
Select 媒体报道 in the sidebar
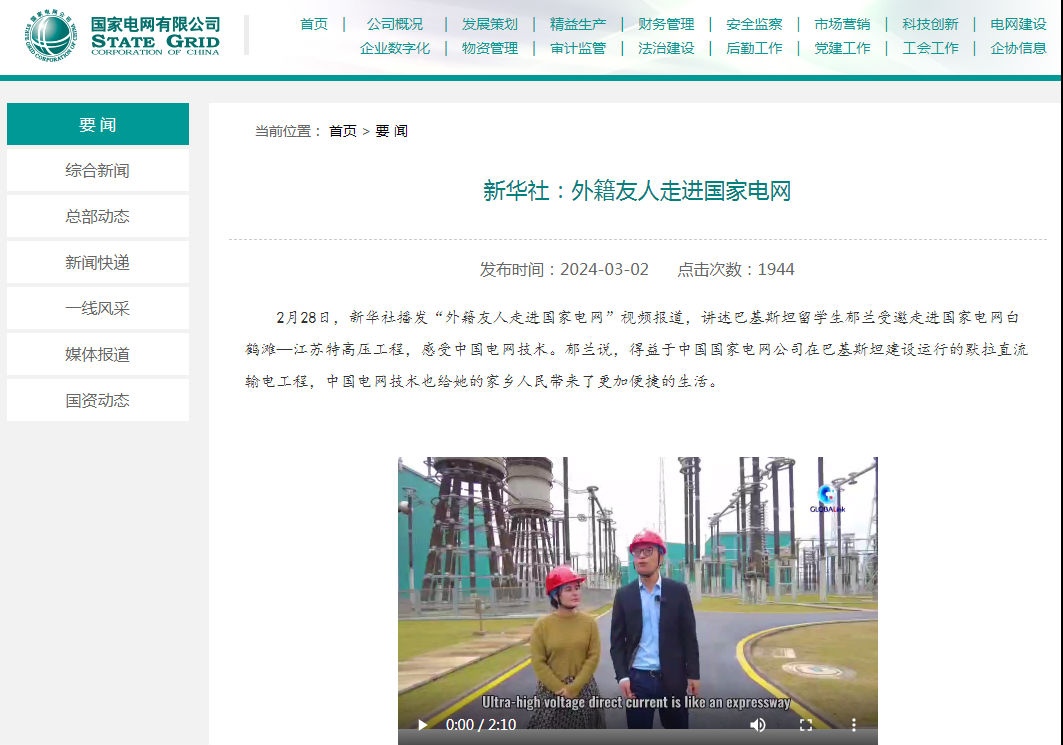(x=98, y=355)
